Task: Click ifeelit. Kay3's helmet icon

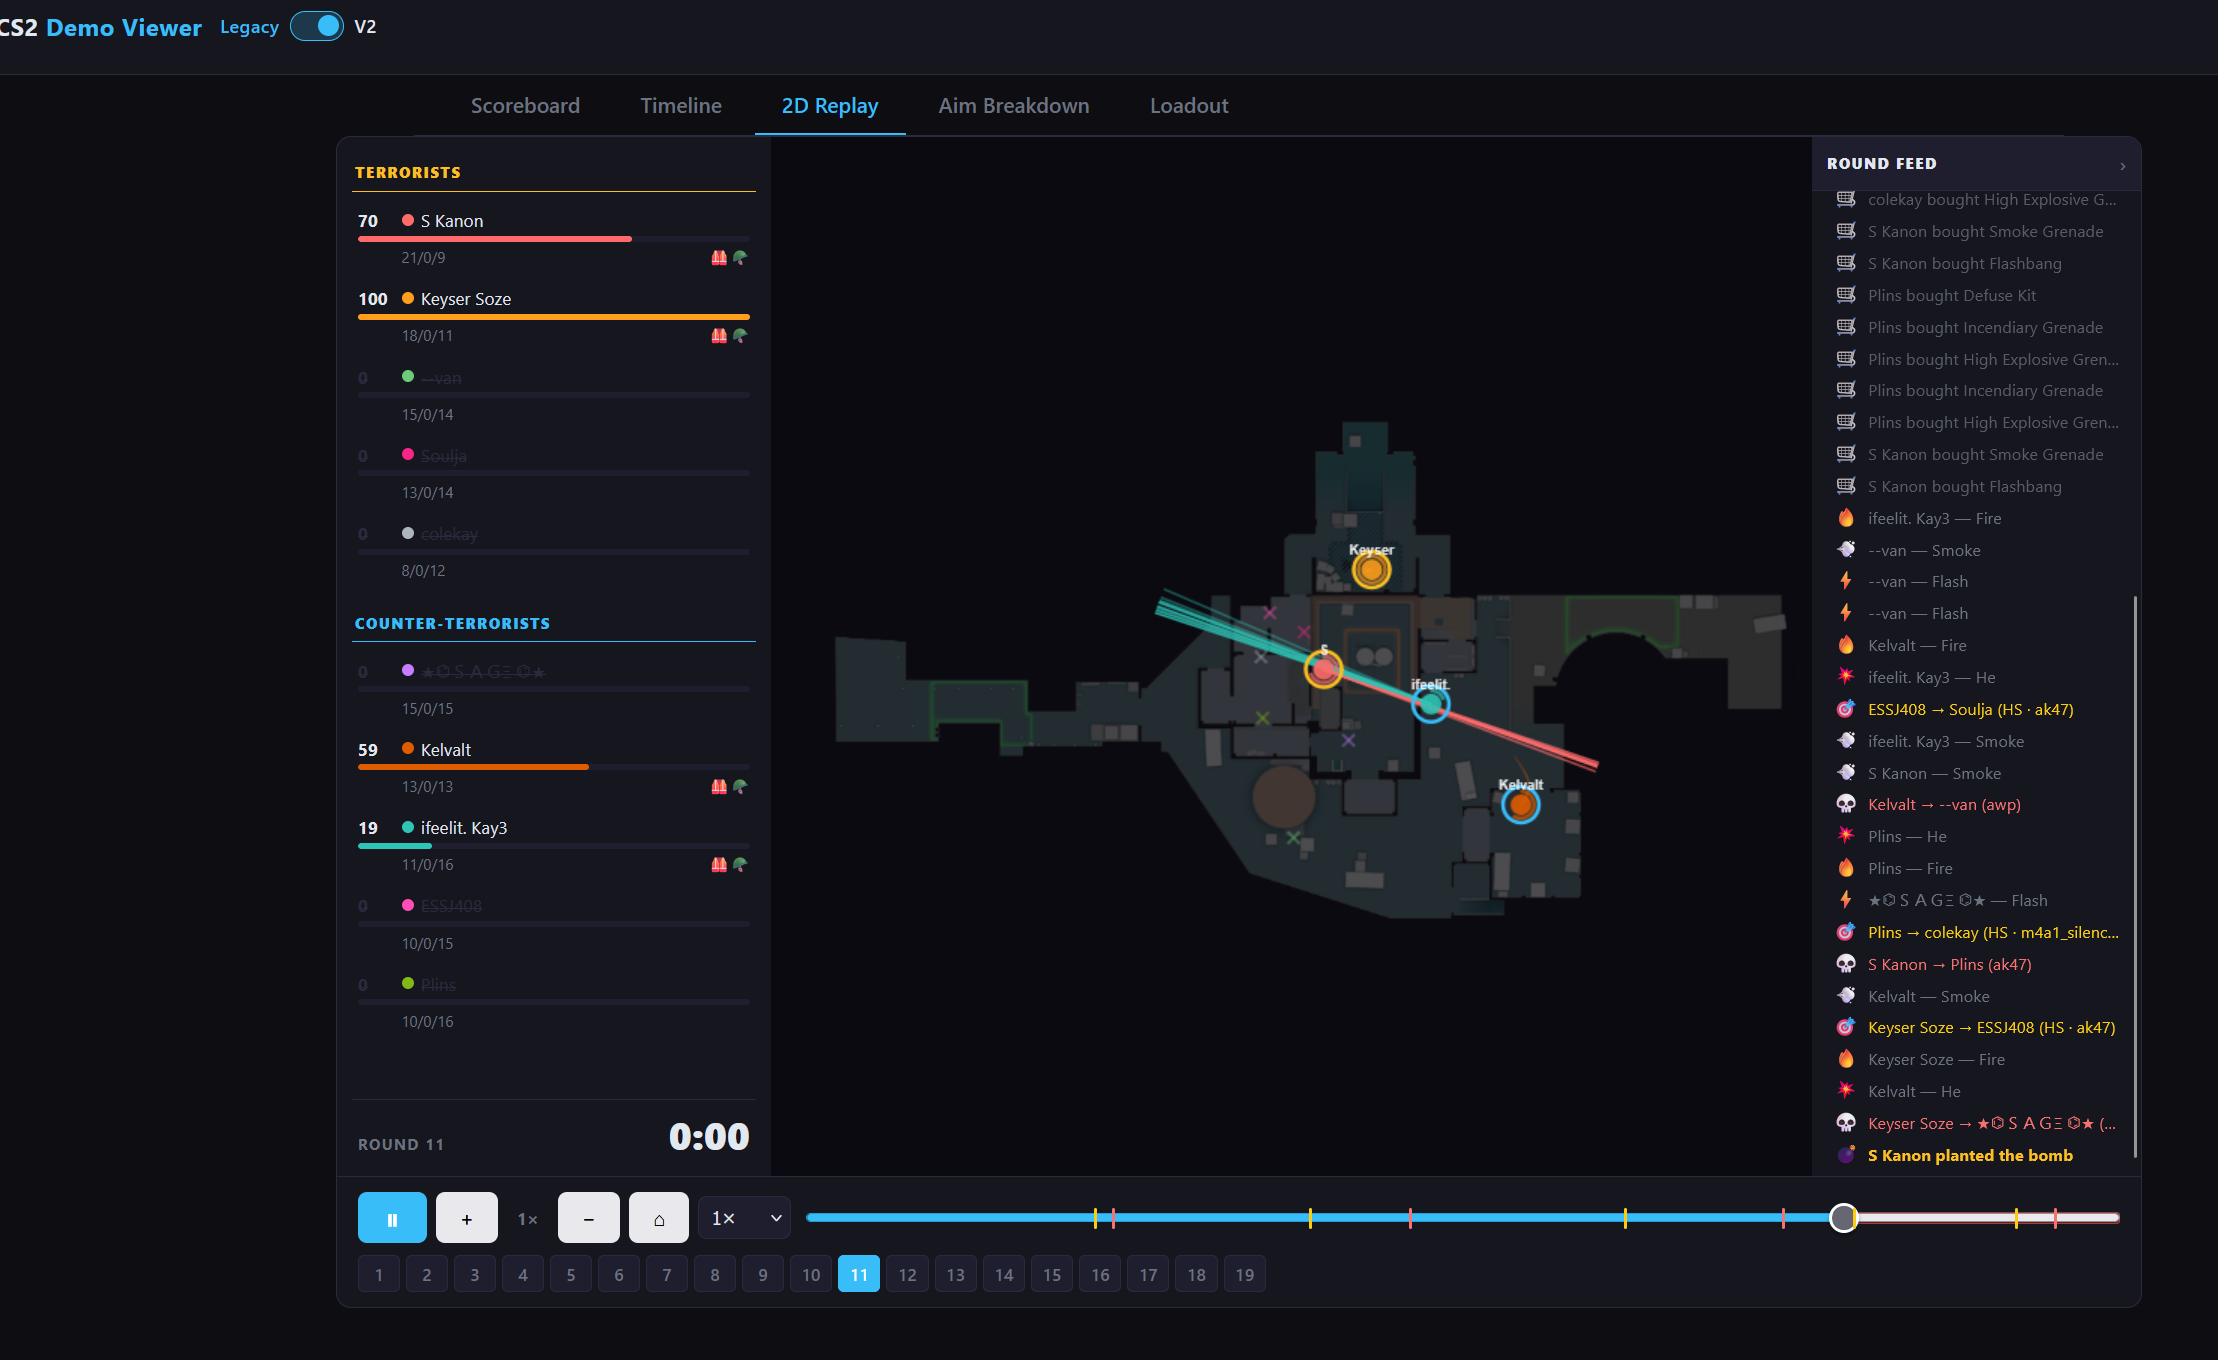Action: (x=740, y=865)
